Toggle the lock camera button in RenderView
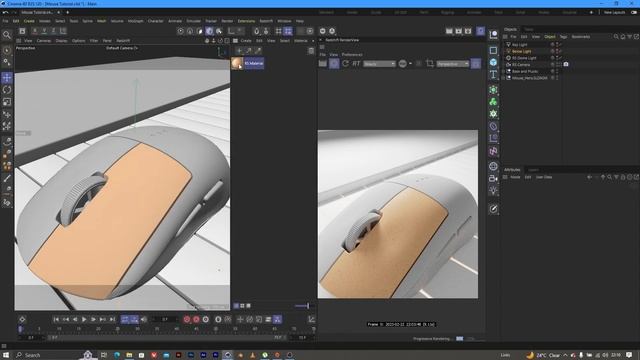Screen dimensions: 640x360 [476, 64]
